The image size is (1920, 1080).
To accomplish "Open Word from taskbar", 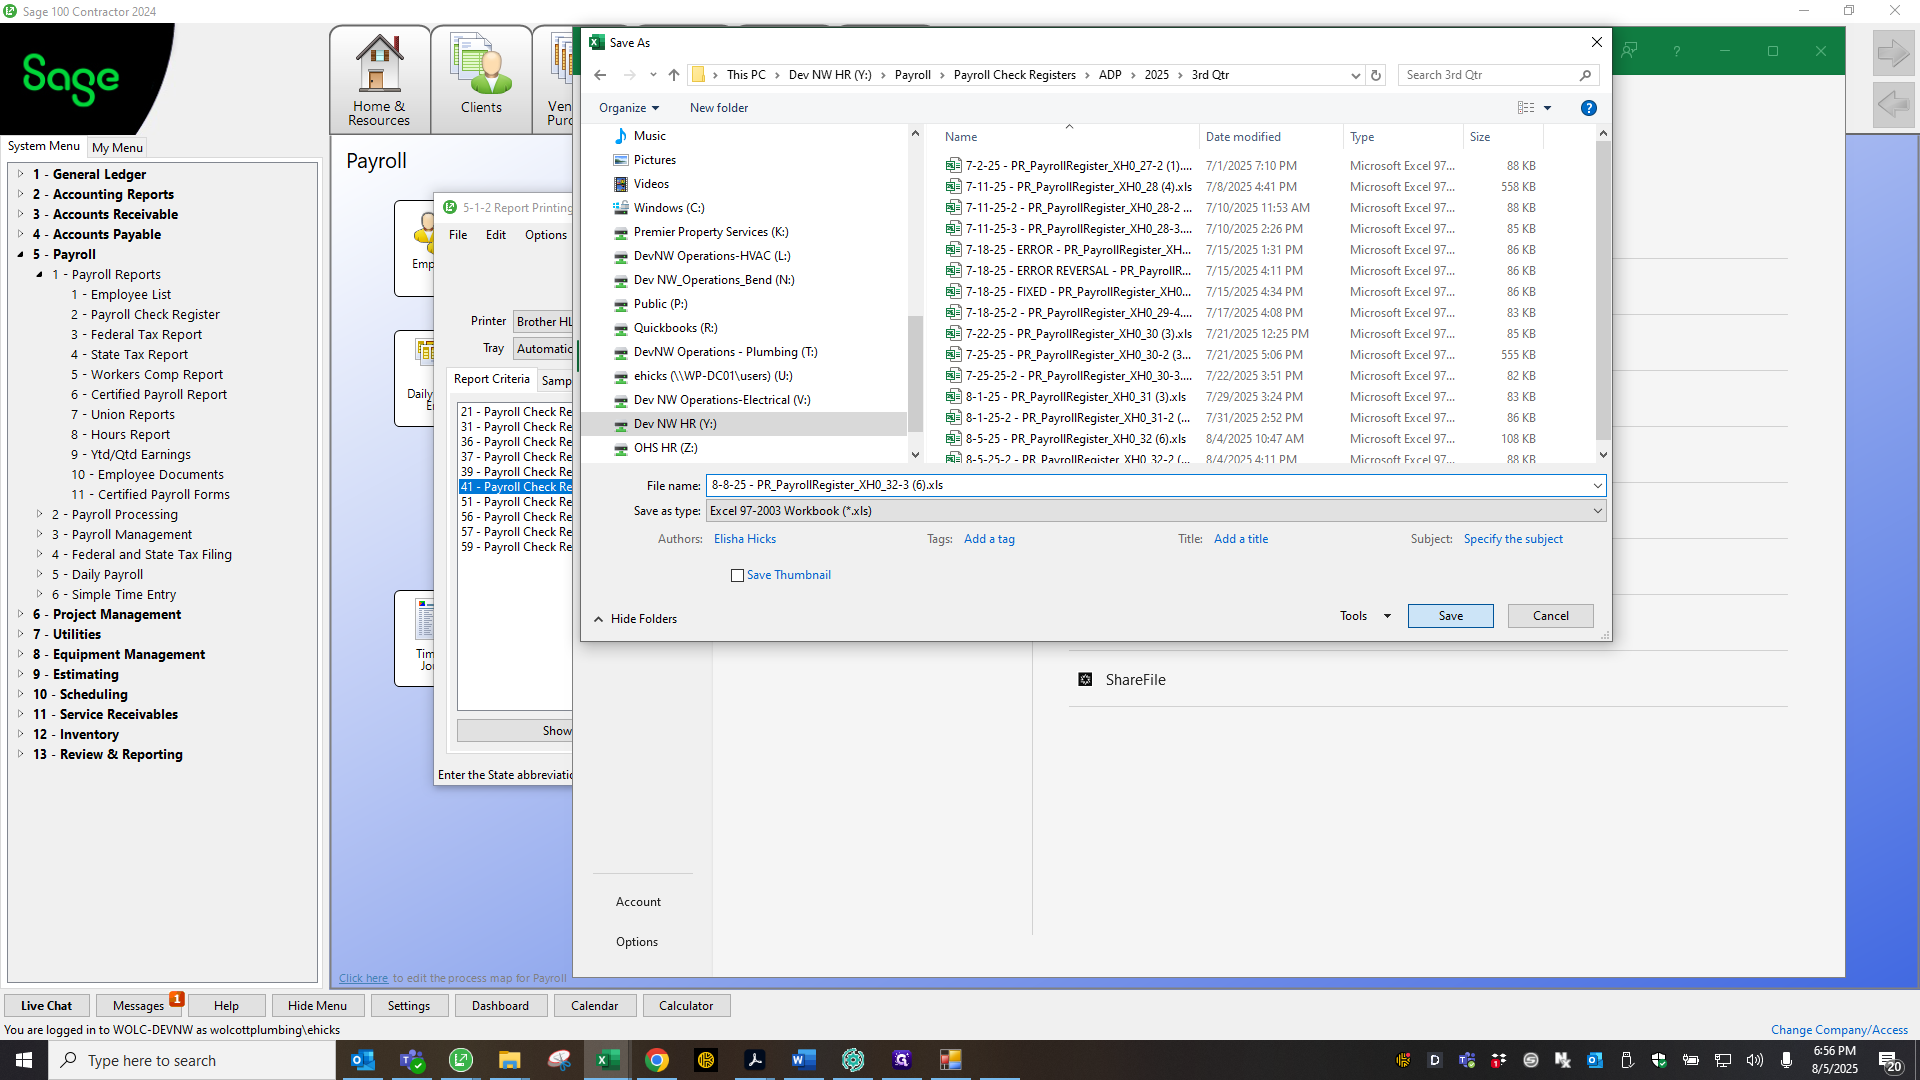I will tap(804, 1060).
